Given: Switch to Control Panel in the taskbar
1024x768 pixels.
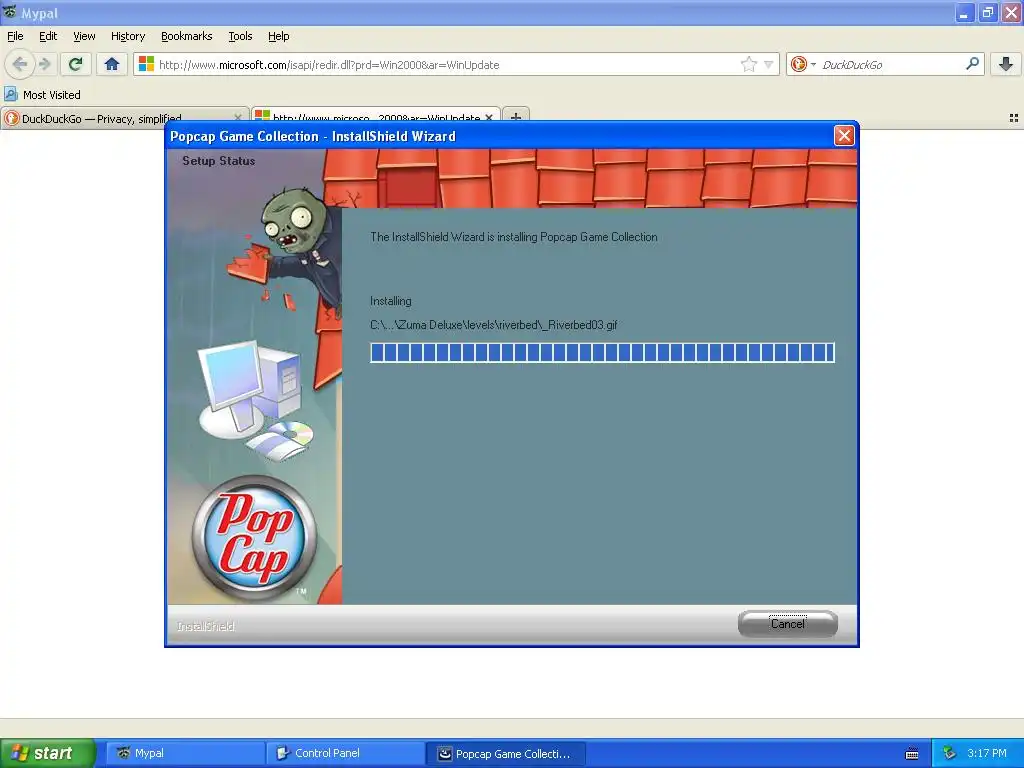Looking at the screenshot, I should 346,753.
